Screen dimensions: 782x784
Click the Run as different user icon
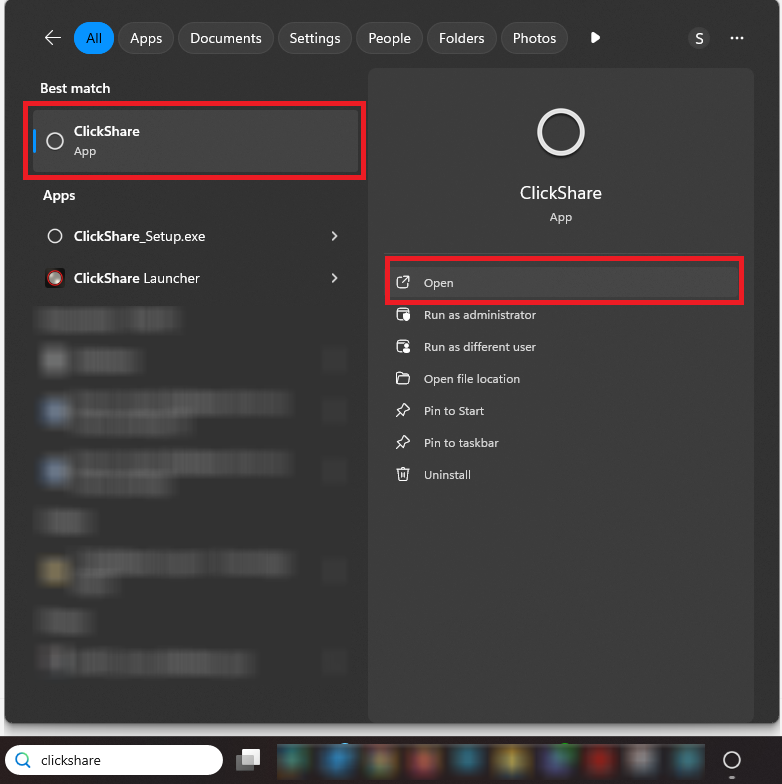[403, 346]
